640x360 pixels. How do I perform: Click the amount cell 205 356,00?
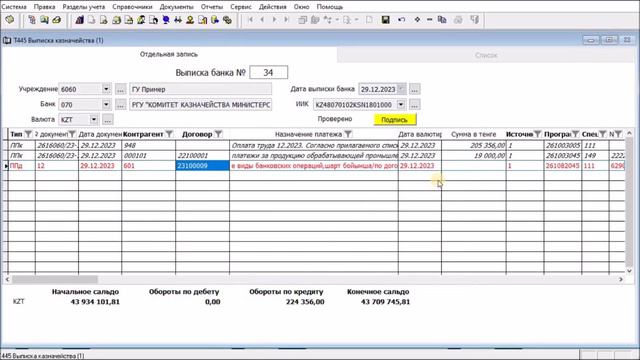(x=473, y=145)
